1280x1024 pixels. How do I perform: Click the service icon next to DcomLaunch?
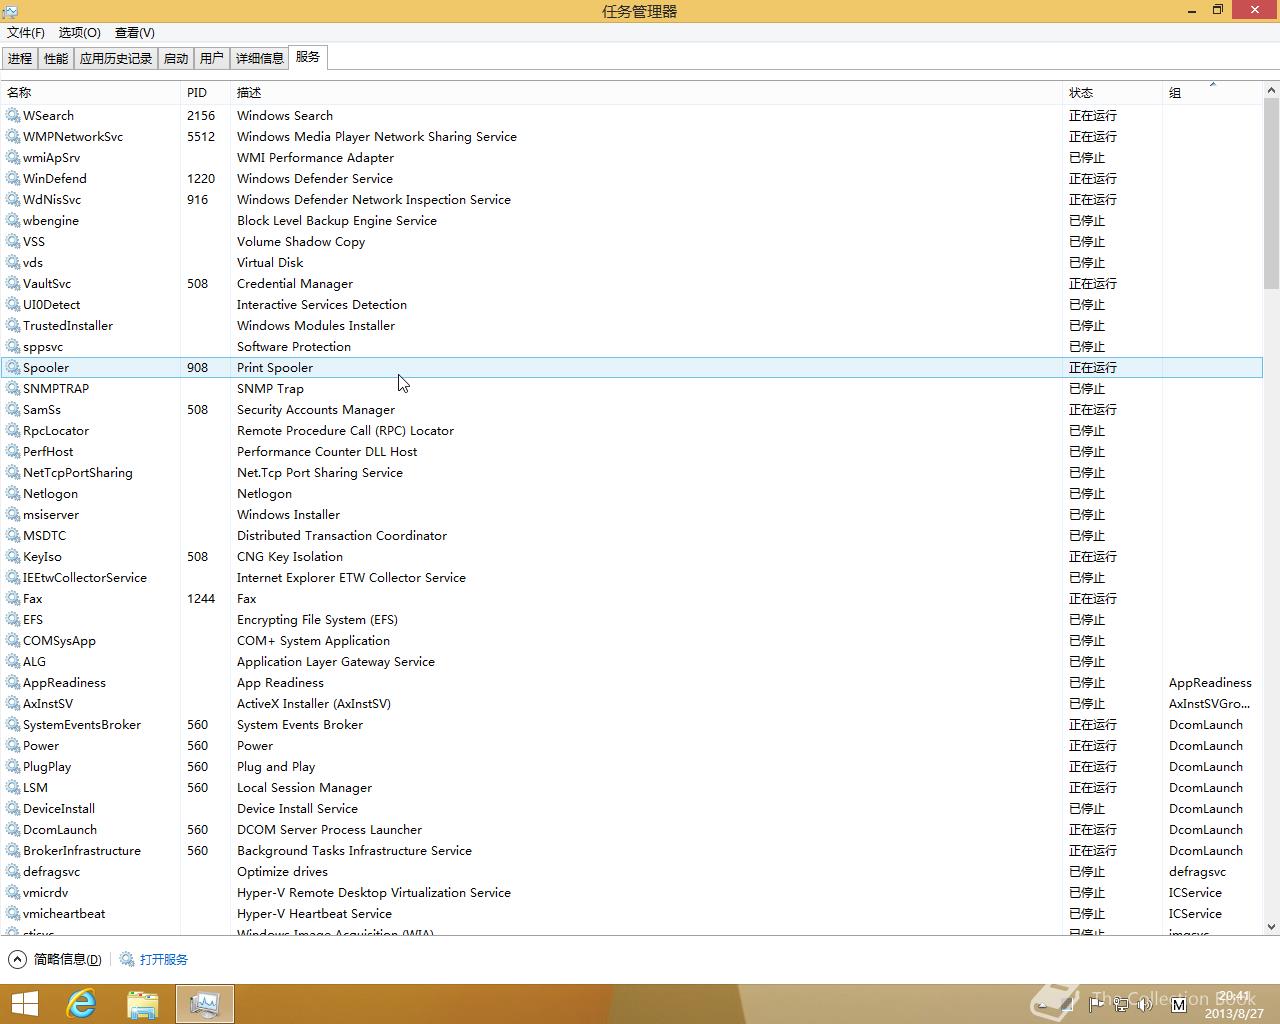(13, 830)
